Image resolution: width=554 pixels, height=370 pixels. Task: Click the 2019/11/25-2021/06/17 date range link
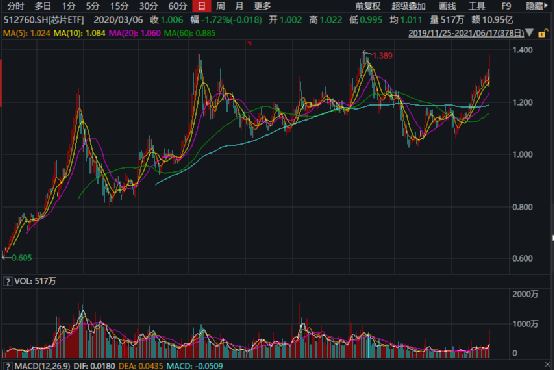466,33
